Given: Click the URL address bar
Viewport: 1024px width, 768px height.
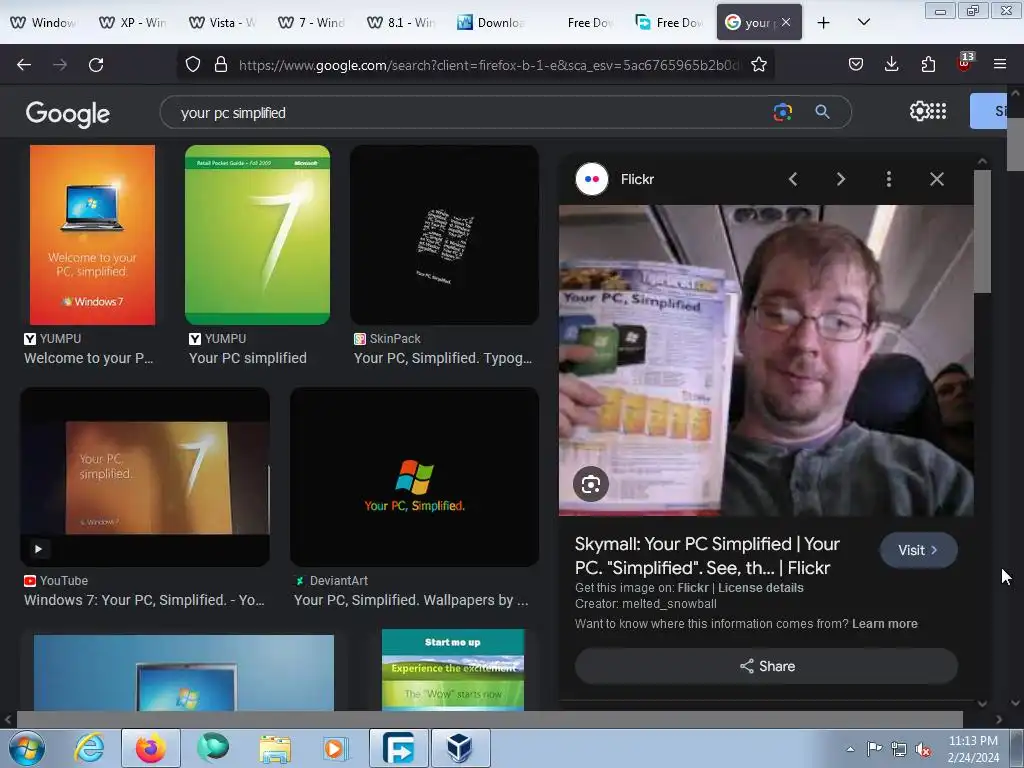Looking at the screenshot, I should (x=490, y=65).
